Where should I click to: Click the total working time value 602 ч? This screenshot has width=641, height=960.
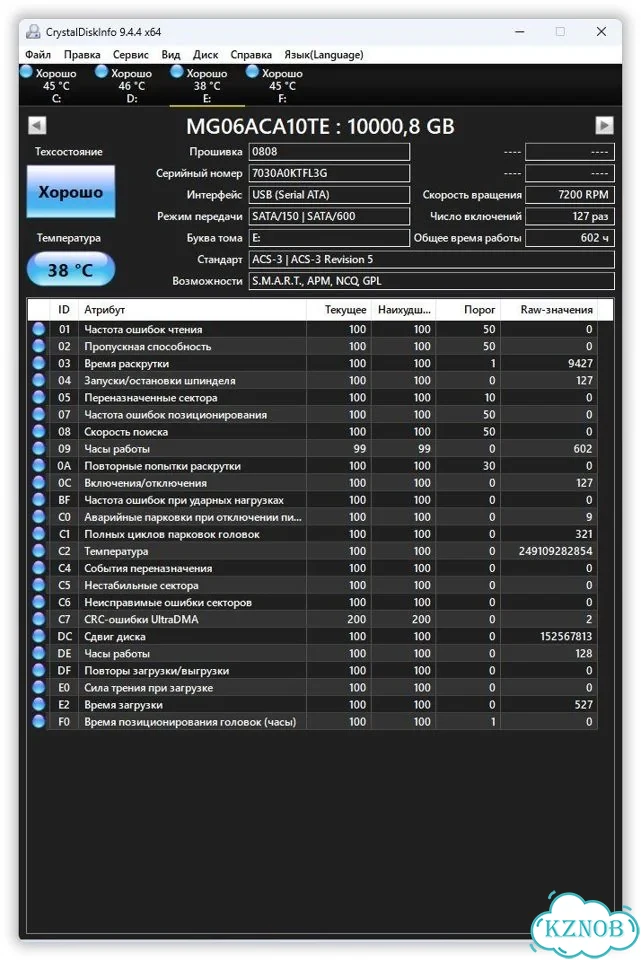[x=569, y=238]
